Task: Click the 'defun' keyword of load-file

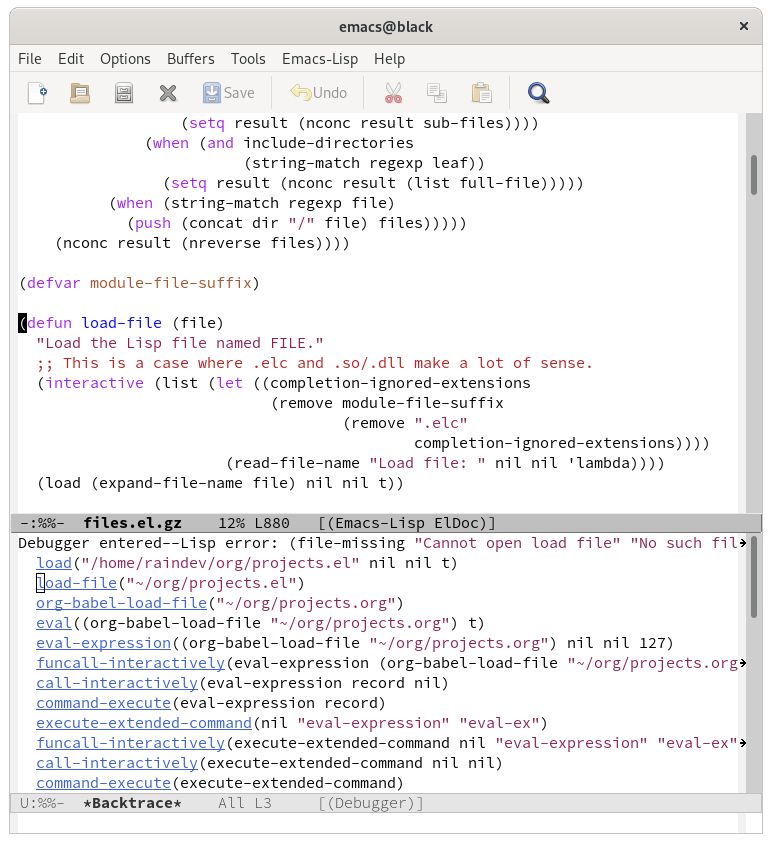Action: 49,323
